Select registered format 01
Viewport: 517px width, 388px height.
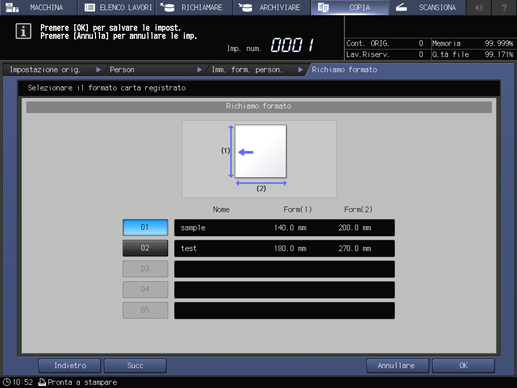145,227
